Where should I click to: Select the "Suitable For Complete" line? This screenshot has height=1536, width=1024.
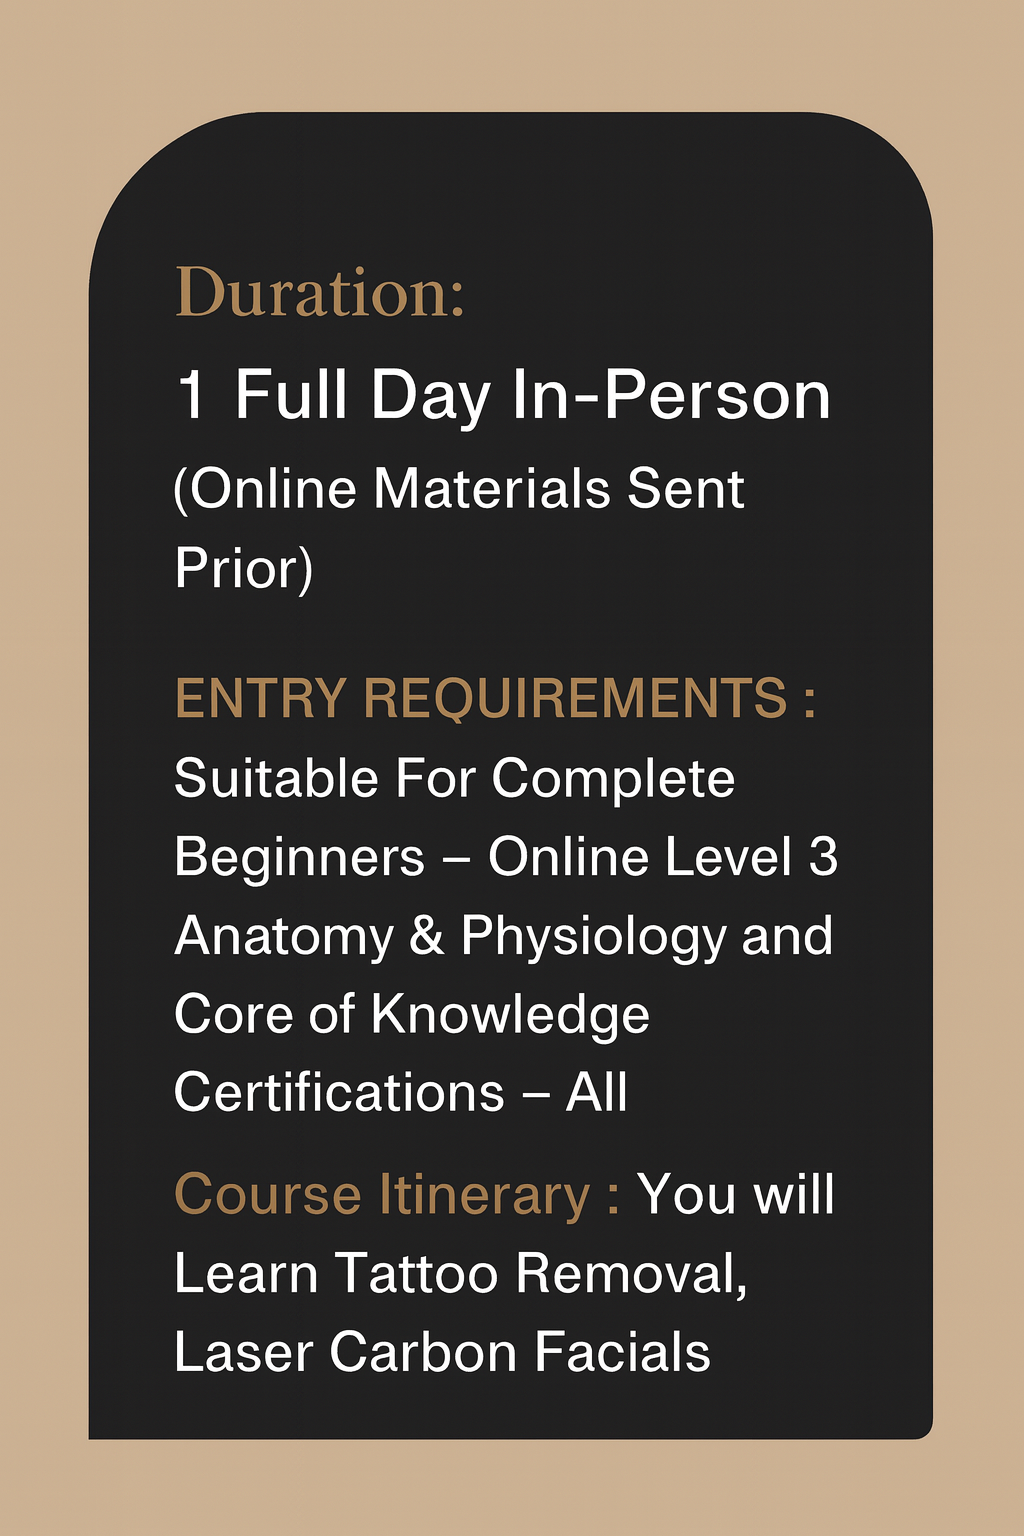tap(454, 778)
